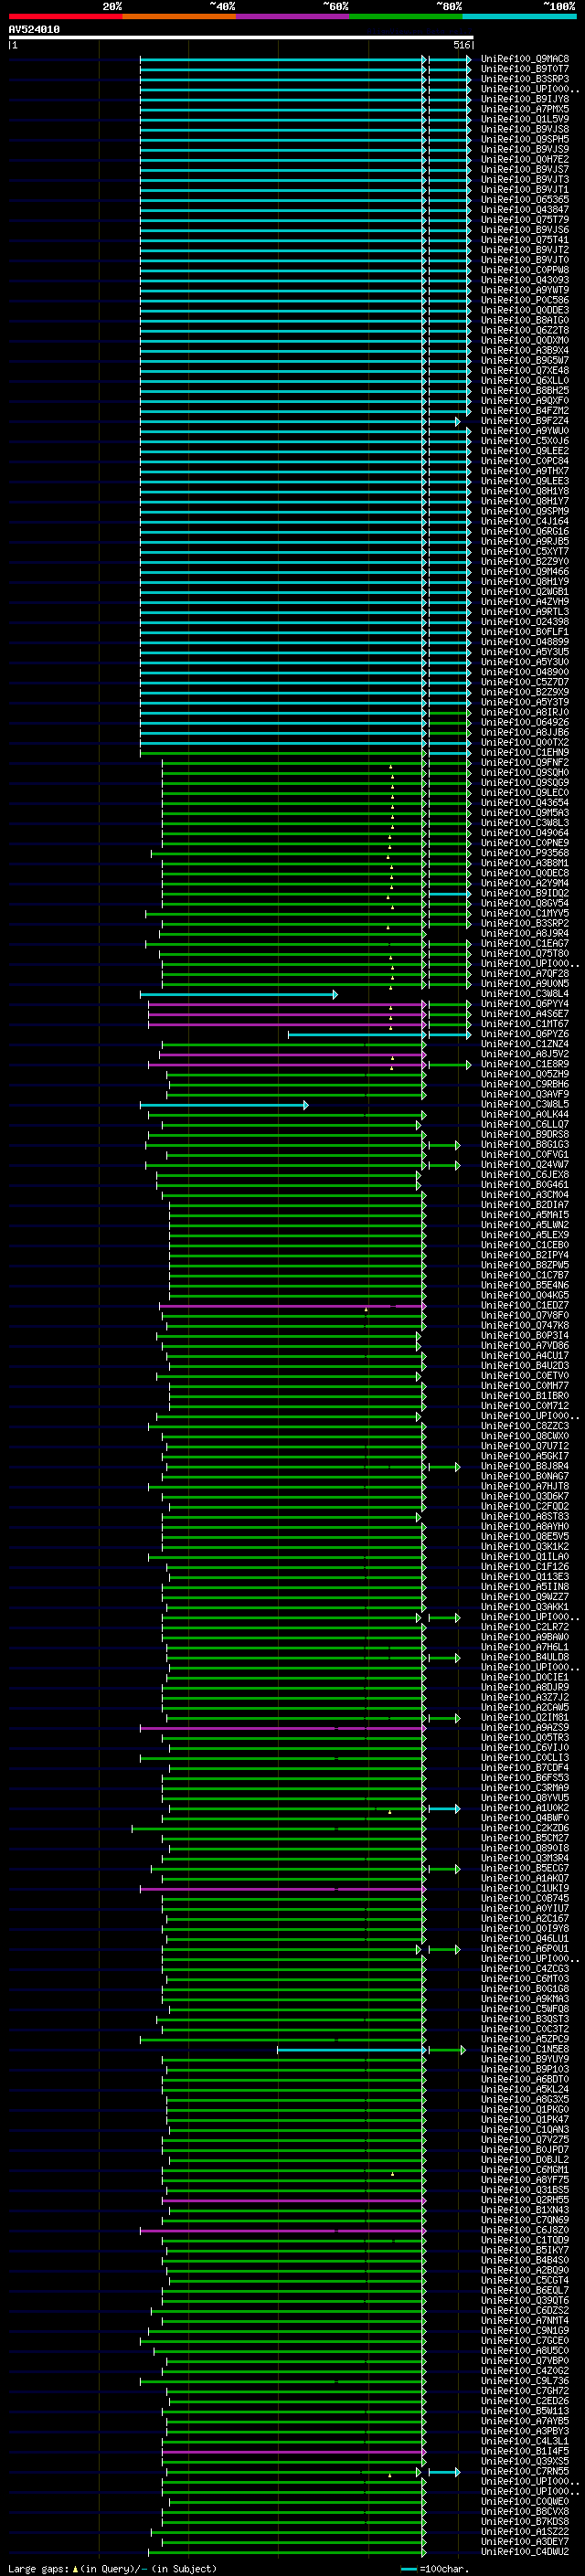Screen dimensions: 585x2576
Task: Click the short cyan bar for UniRef100_C3W8L4
Action: (238, 995)
